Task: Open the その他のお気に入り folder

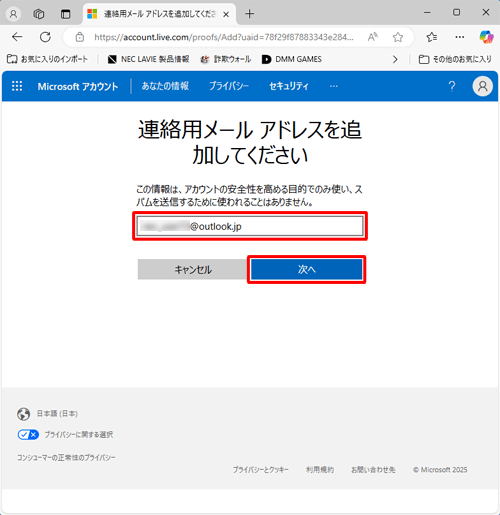Action: [x=455, y=59]
